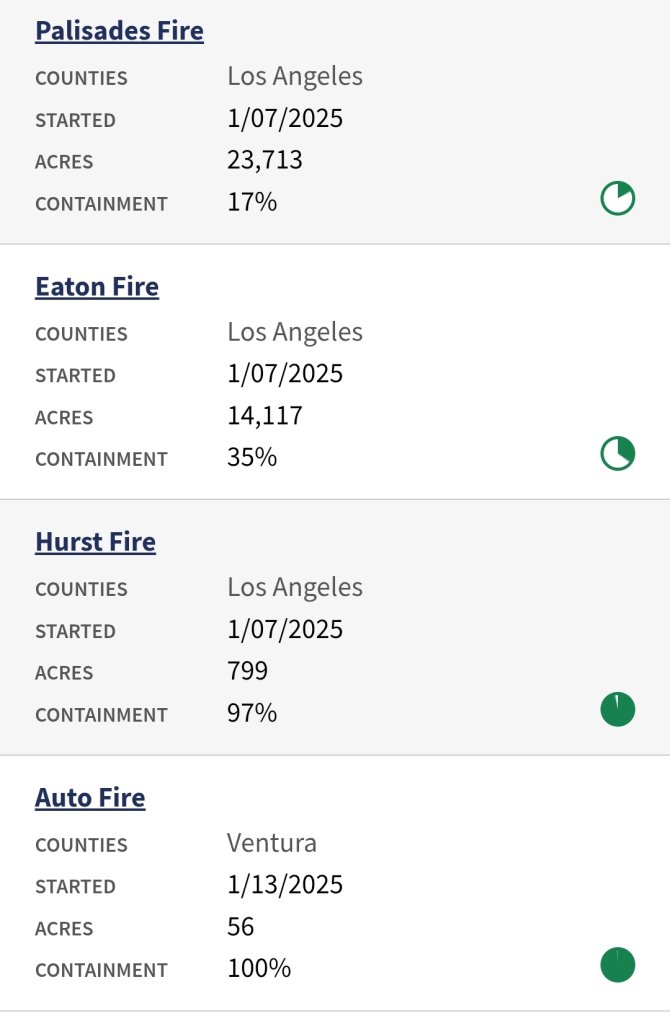The height and width of the screenshot is (1024, 670).
Task: Click the 1/13/2025 start date
Action: [x=285, y=885]
